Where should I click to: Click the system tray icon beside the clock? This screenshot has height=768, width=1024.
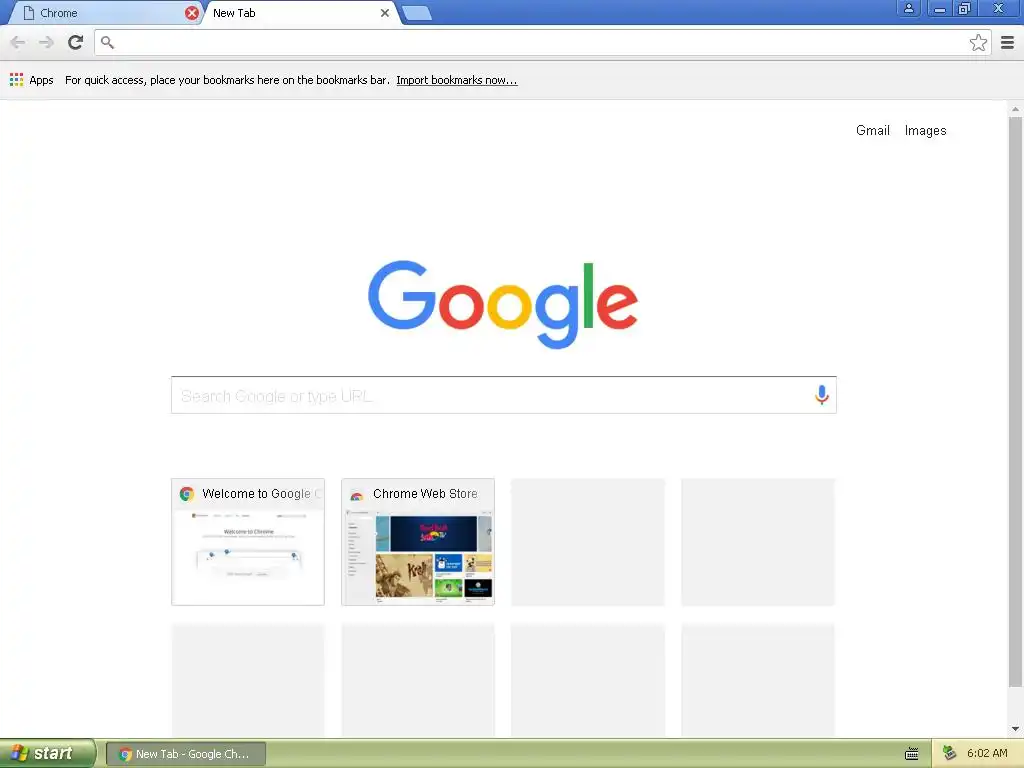coord(950,753)
